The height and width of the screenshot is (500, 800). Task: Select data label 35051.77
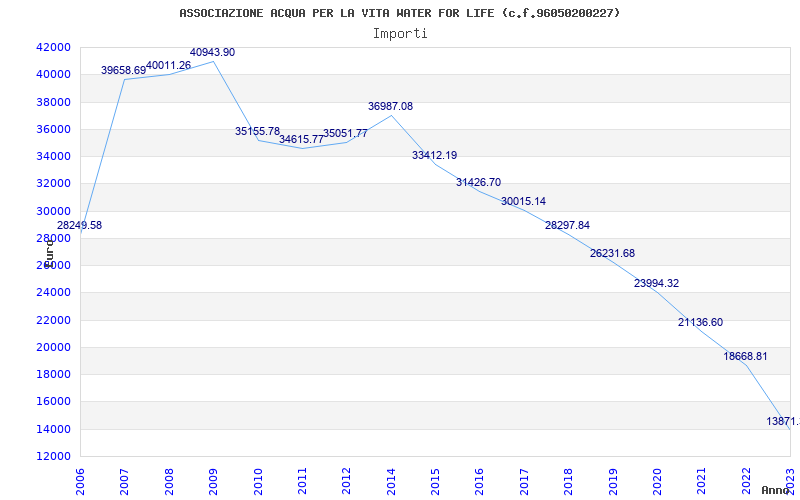coord(345,134)
